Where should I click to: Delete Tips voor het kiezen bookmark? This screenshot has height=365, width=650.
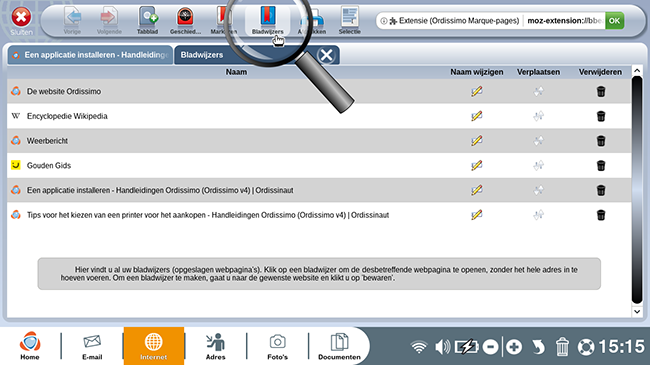pyautogui.click(x=601, y=215)
